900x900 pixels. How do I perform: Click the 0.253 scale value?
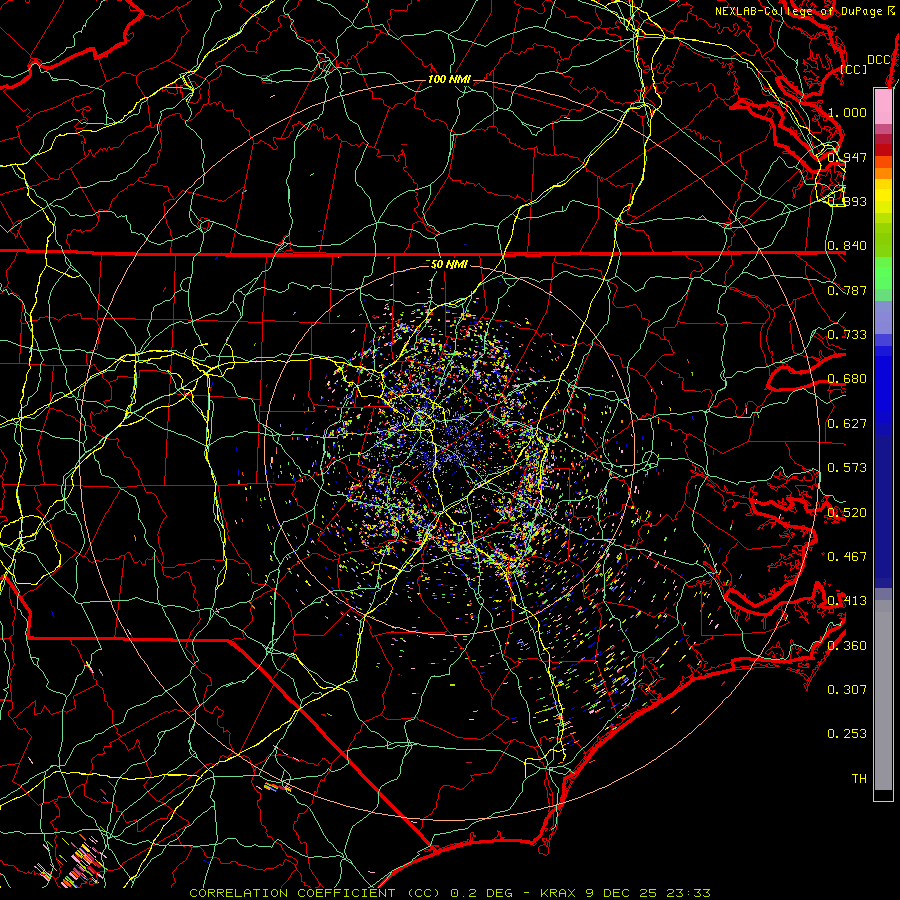[x=847, y=734]
